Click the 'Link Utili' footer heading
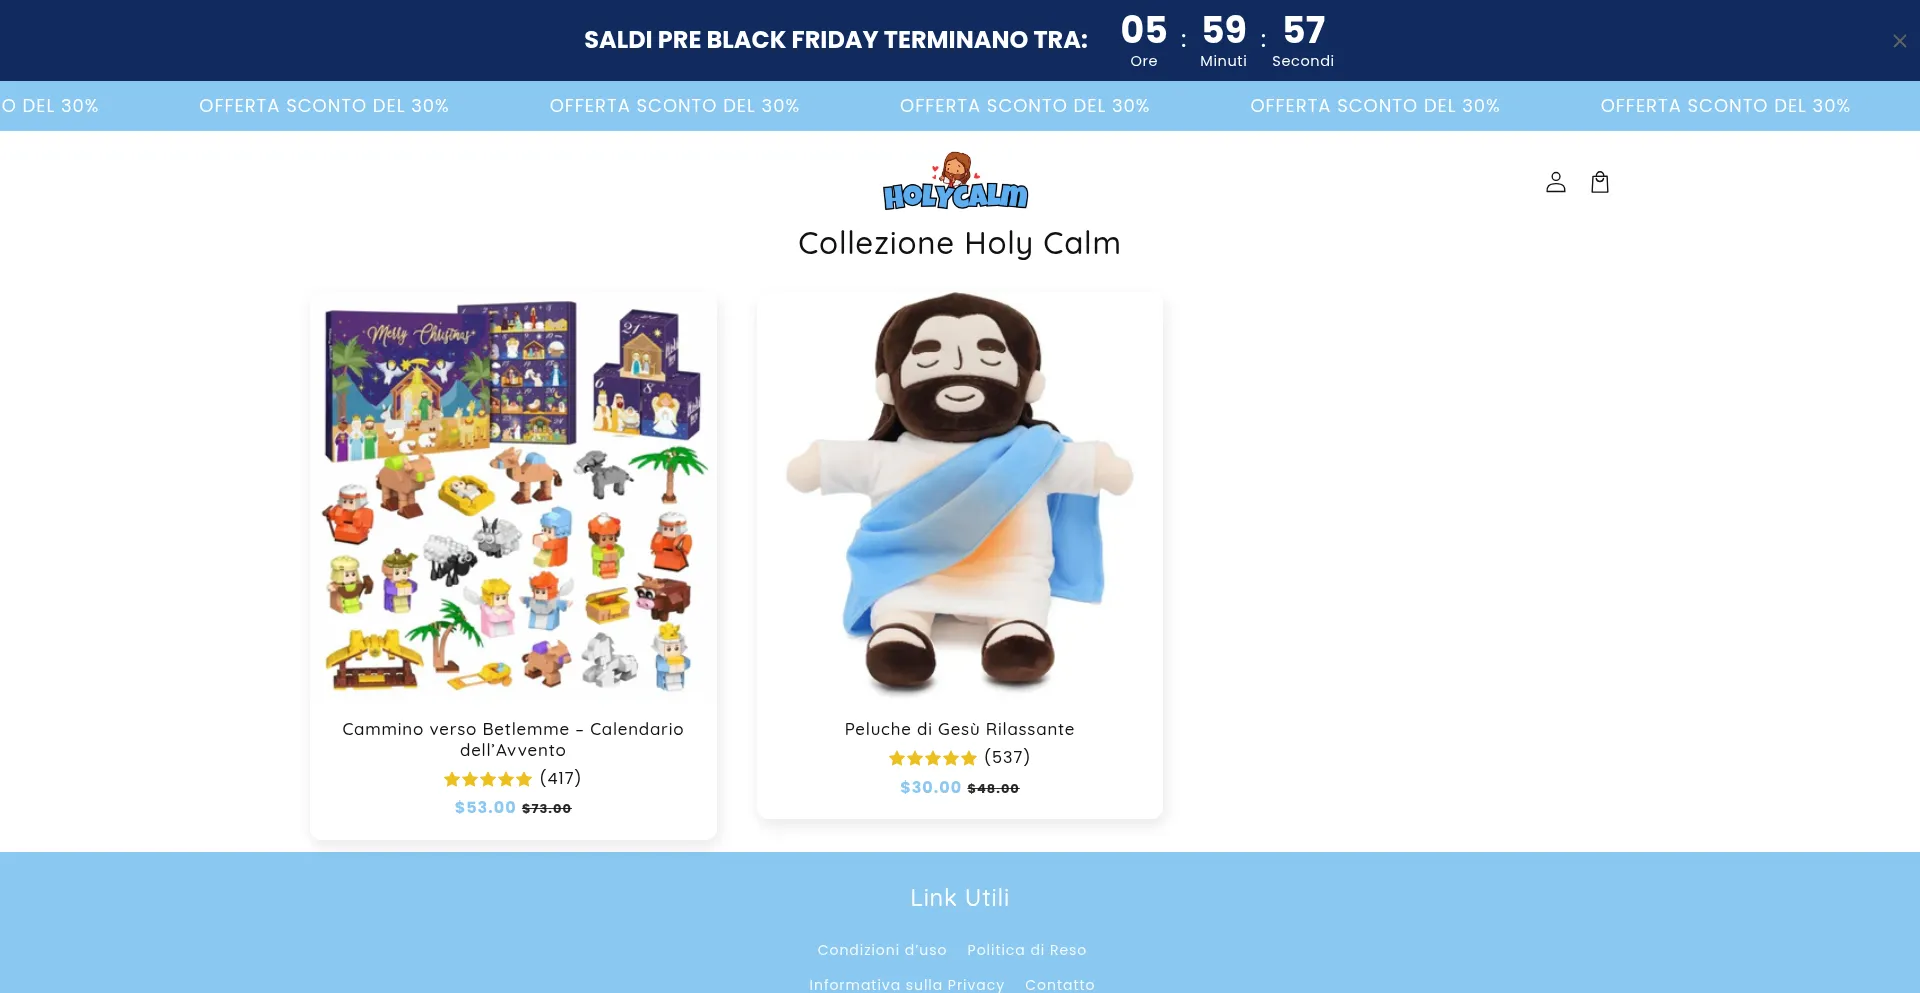1920x993 pixels. coord(960,898)
